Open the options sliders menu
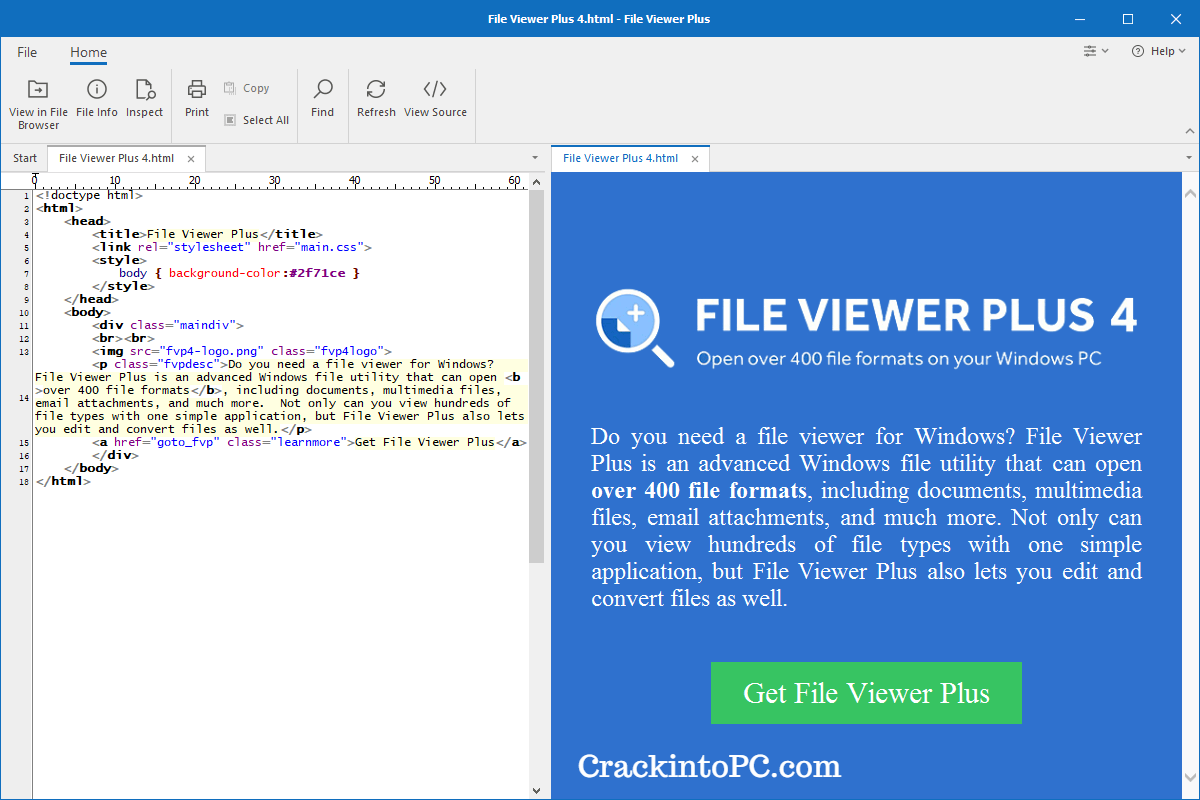 tap(1096, 51)
